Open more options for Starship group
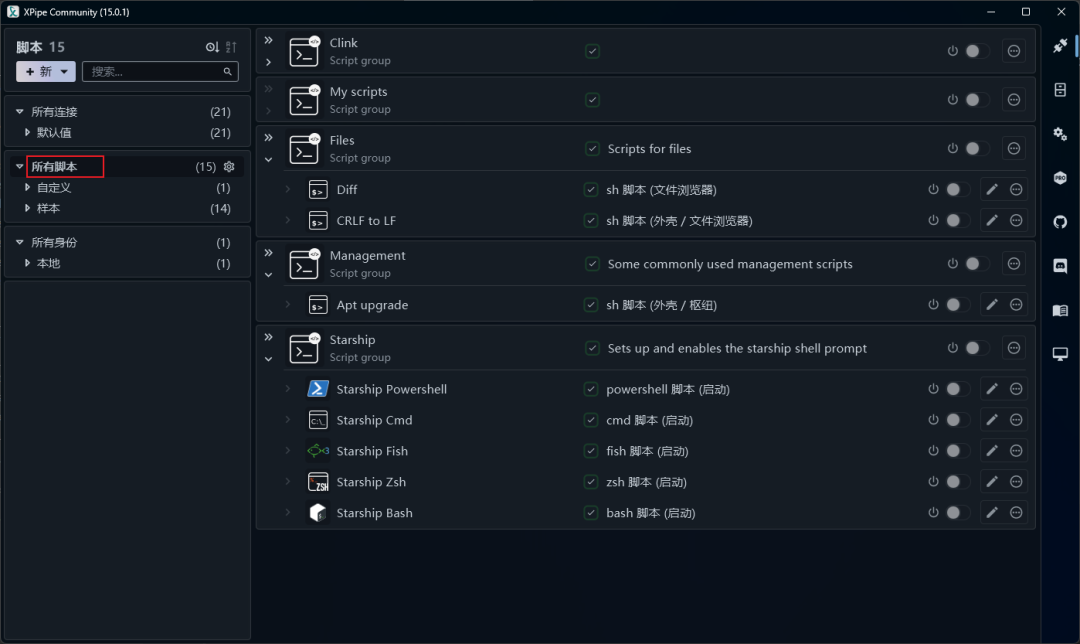The height and width of the screenshot is (644, 1080). pyautogui.click(x=1014, y=348)
